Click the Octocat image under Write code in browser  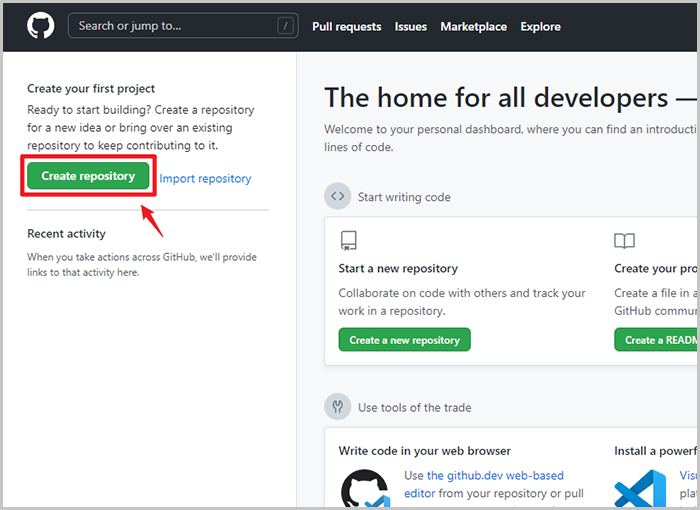365,489
